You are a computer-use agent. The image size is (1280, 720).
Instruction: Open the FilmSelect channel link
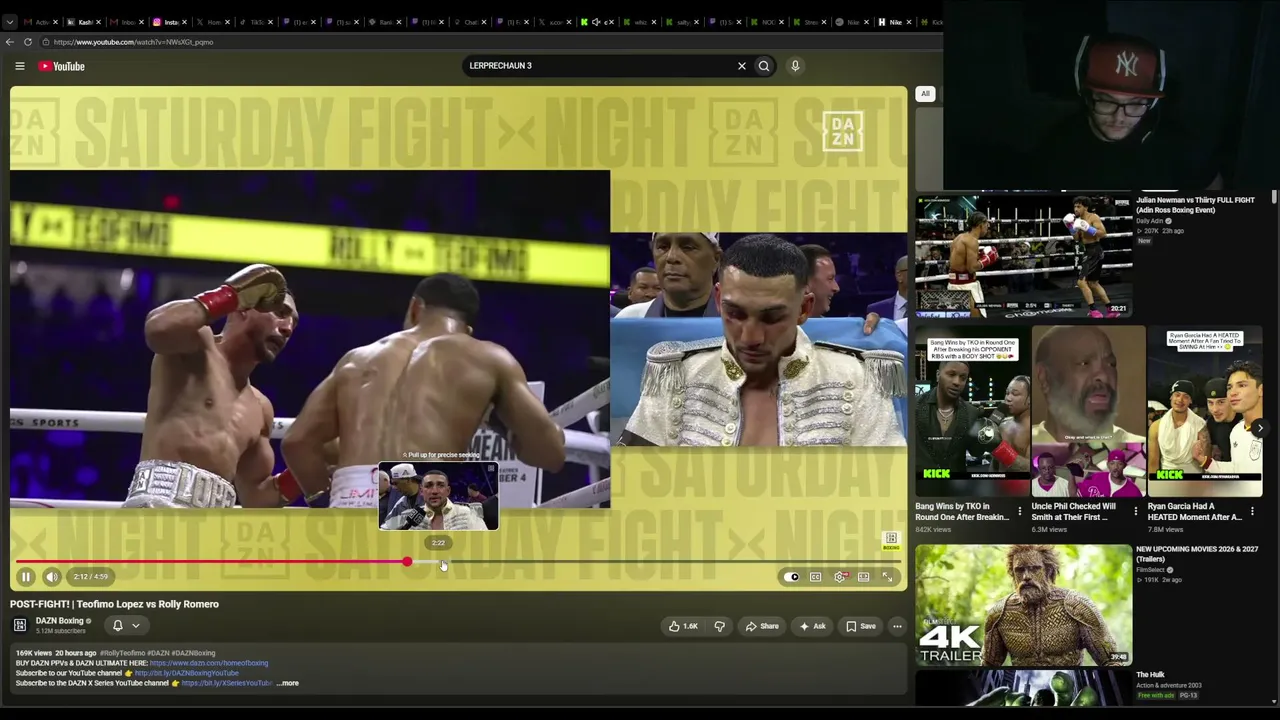coord(1152,570)
